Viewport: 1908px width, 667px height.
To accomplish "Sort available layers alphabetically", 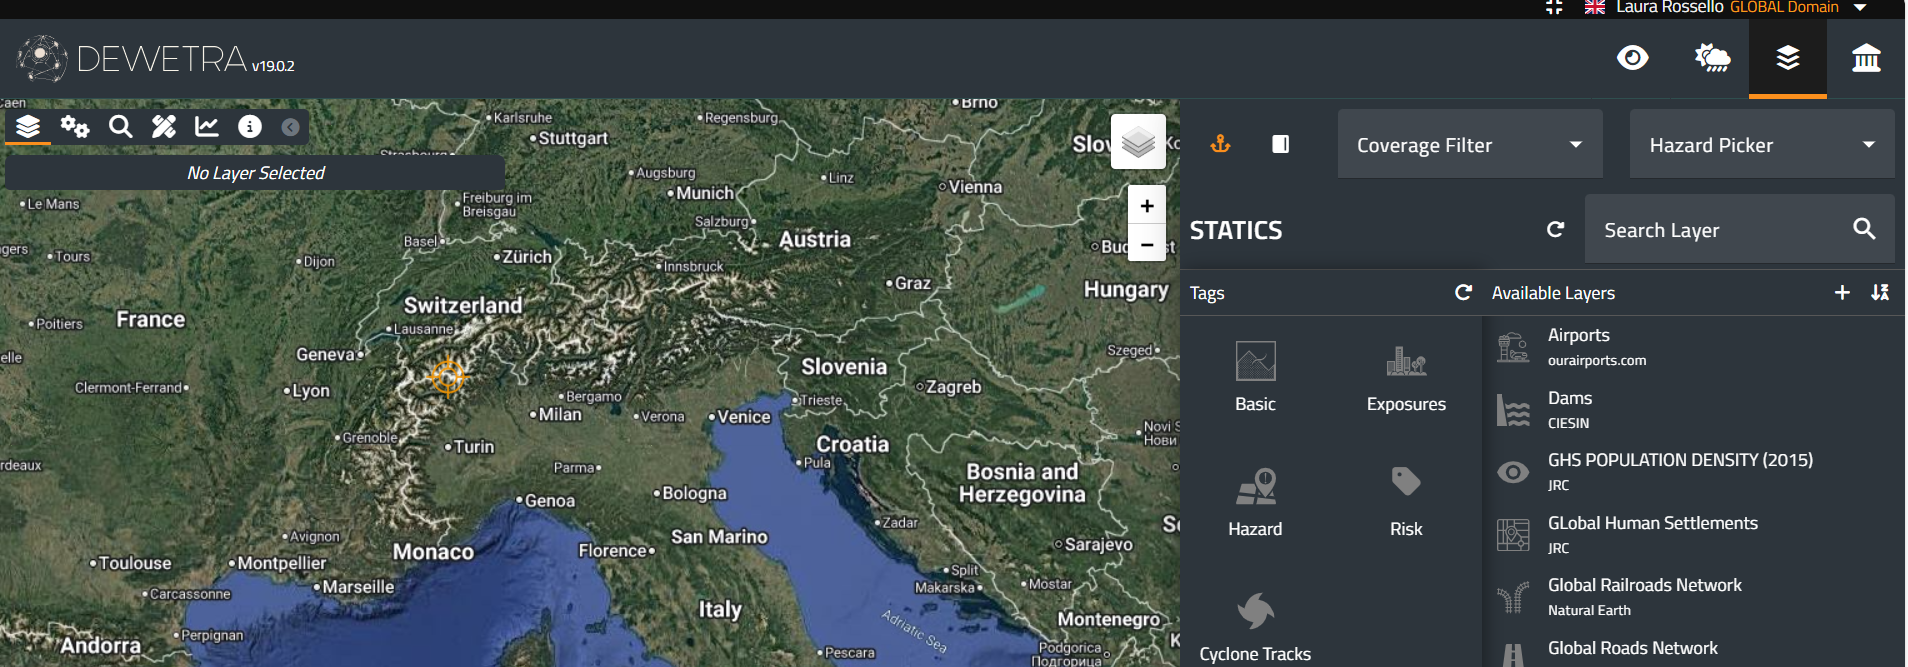I will [x=1880, y=292].
